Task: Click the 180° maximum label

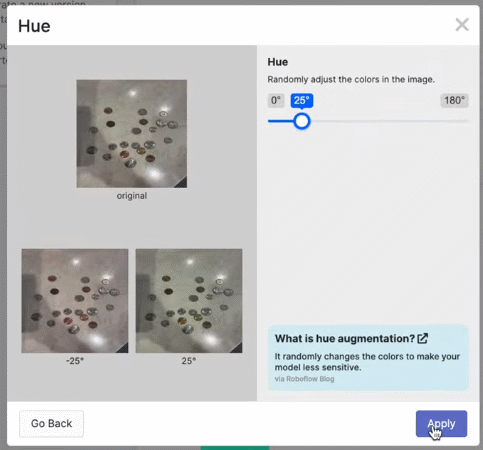Action: pos(454,100)
